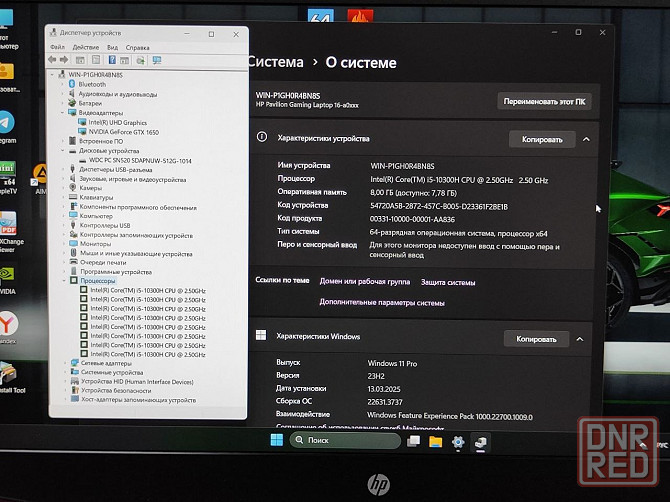Open Task View on the taskbar

413,441
